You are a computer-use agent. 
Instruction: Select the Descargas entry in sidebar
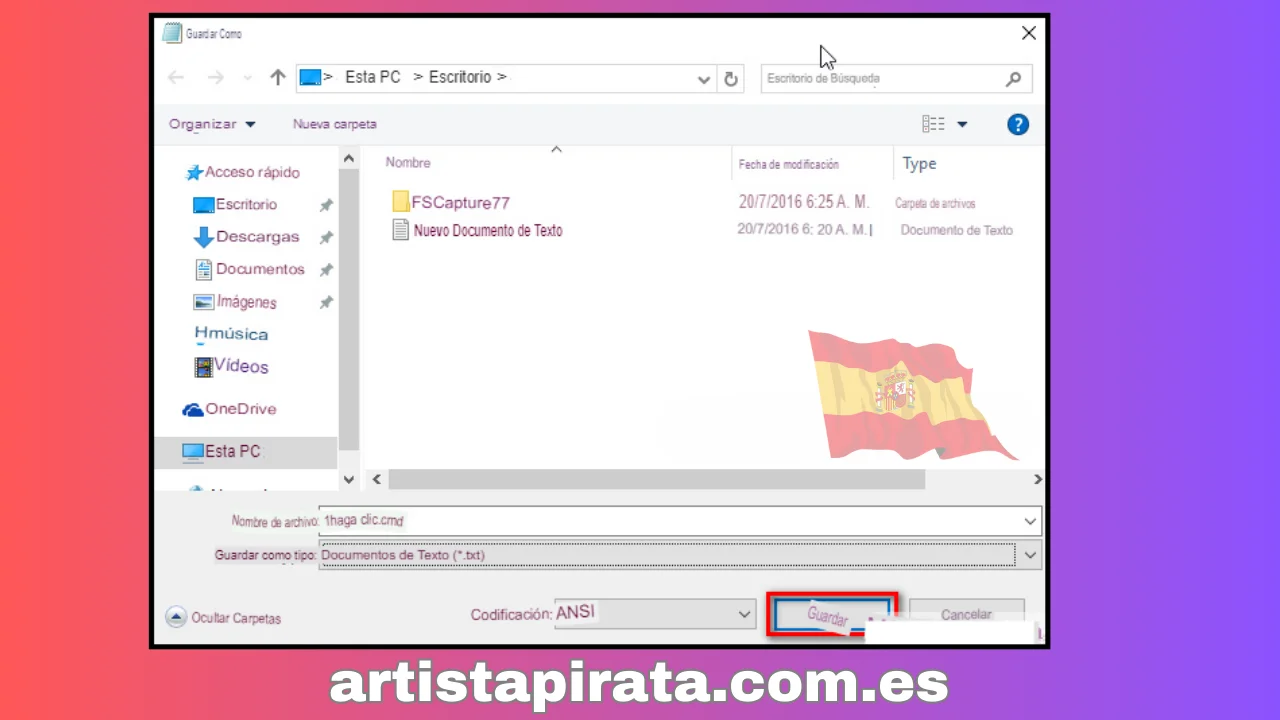click(x=258, y=237)
